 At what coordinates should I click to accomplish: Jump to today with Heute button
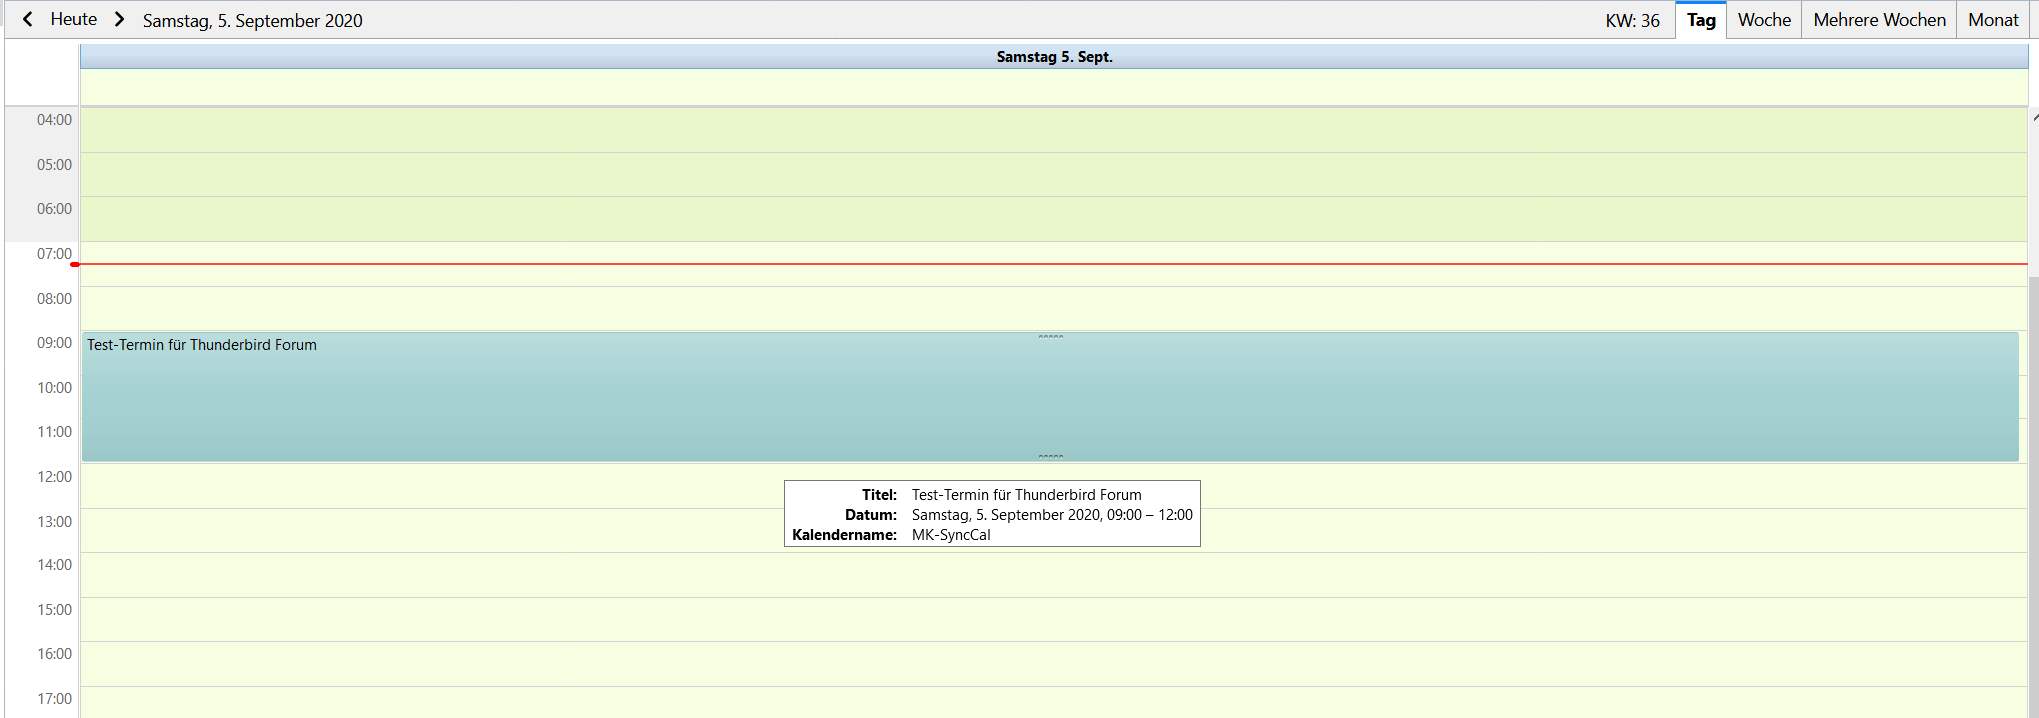[x=74, y=19]
